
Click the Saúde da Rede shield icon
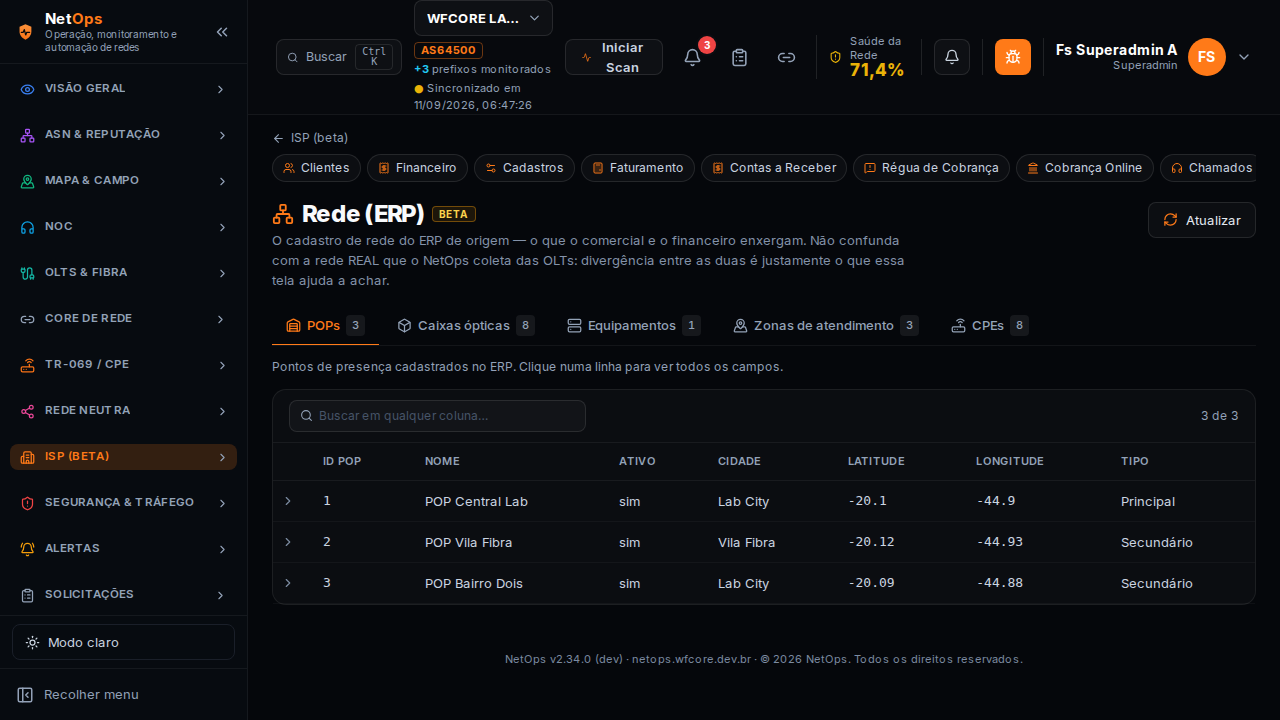point(836,57)
